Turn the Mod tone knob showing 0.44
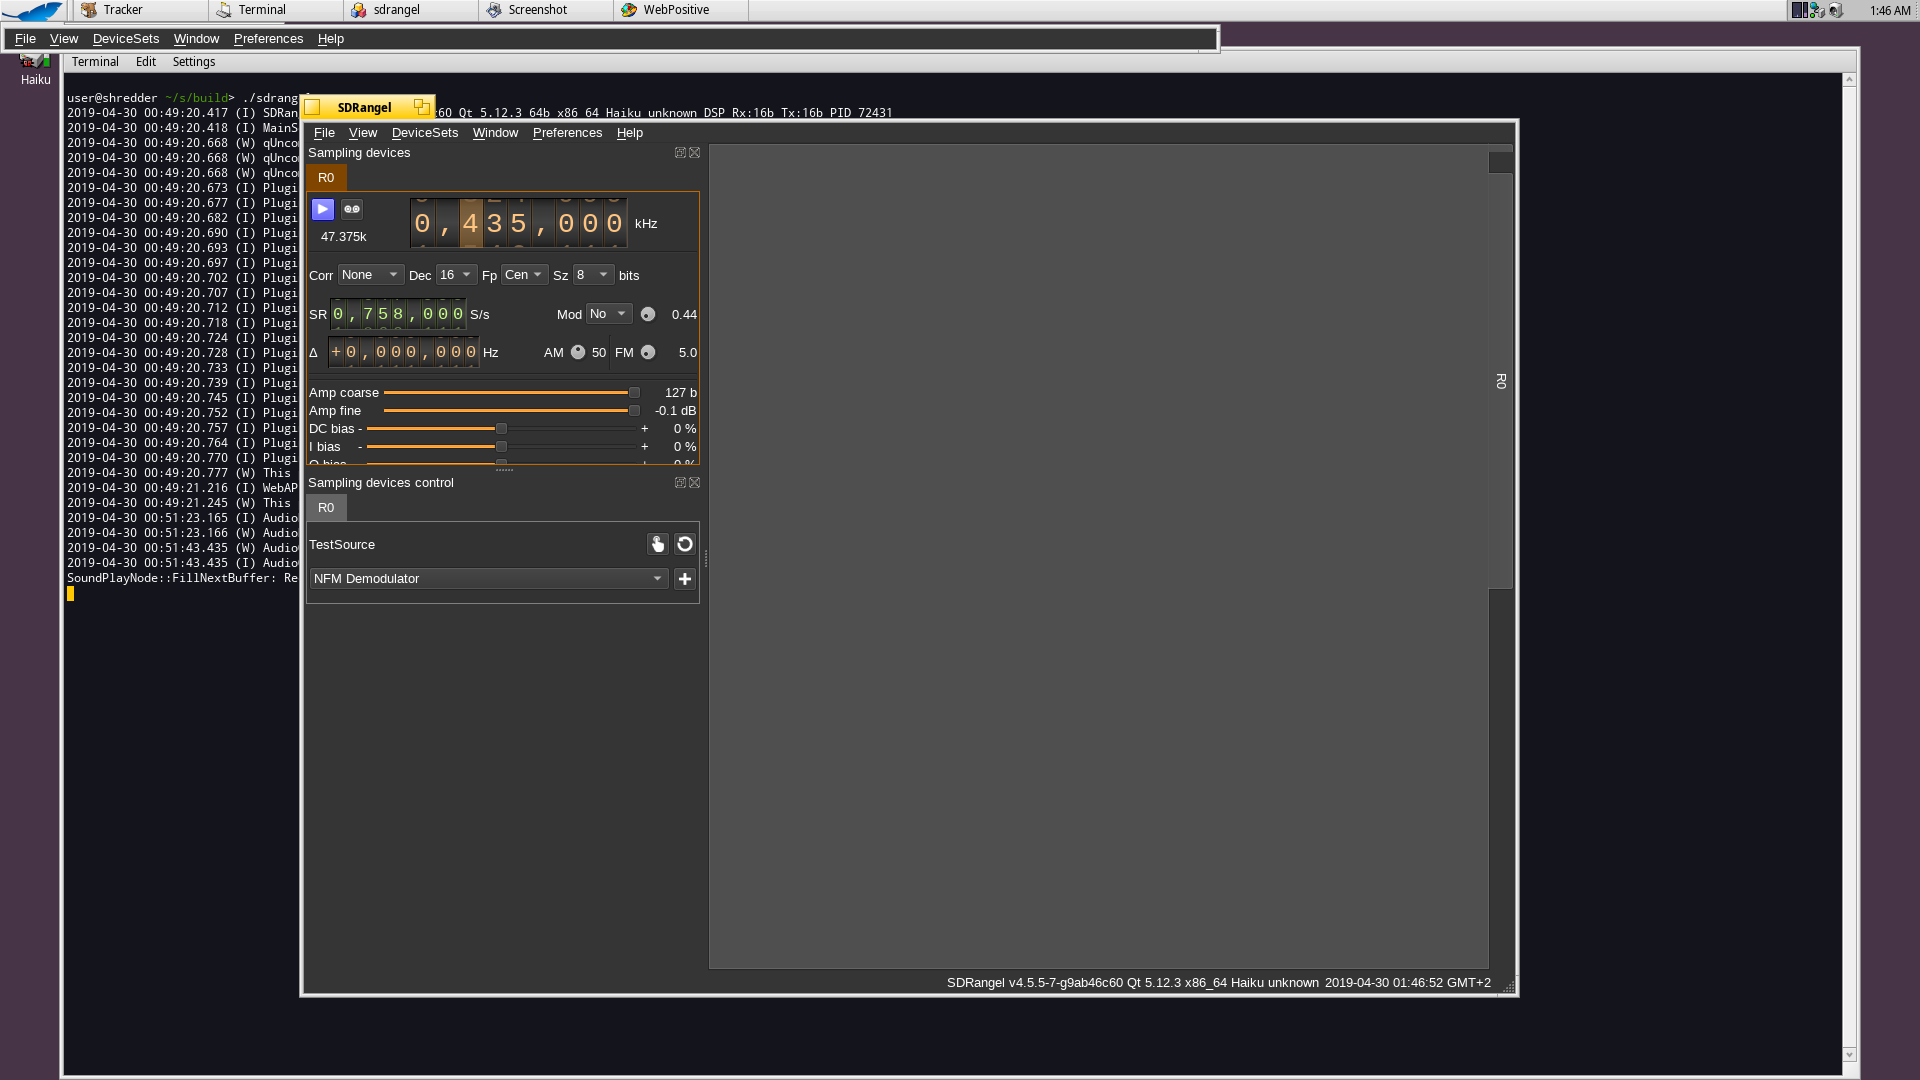The height and width of the screenshot is (1080, 1920). point(648,314)
